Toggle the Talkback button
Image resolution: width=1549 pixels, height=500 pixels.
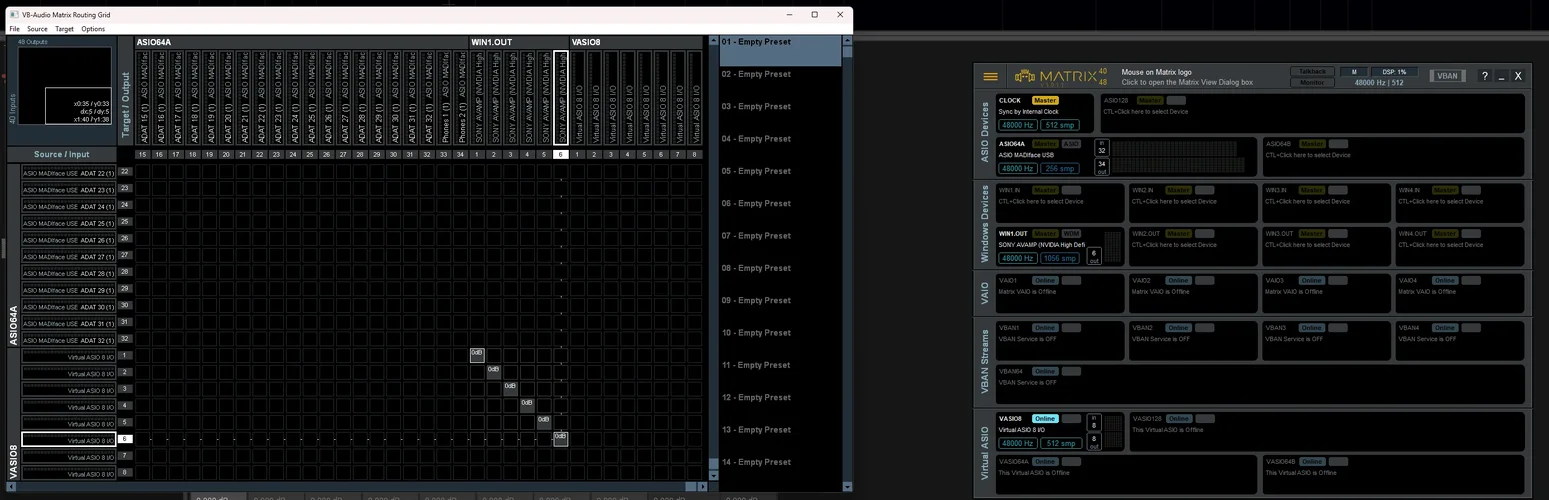(1312, 72)
